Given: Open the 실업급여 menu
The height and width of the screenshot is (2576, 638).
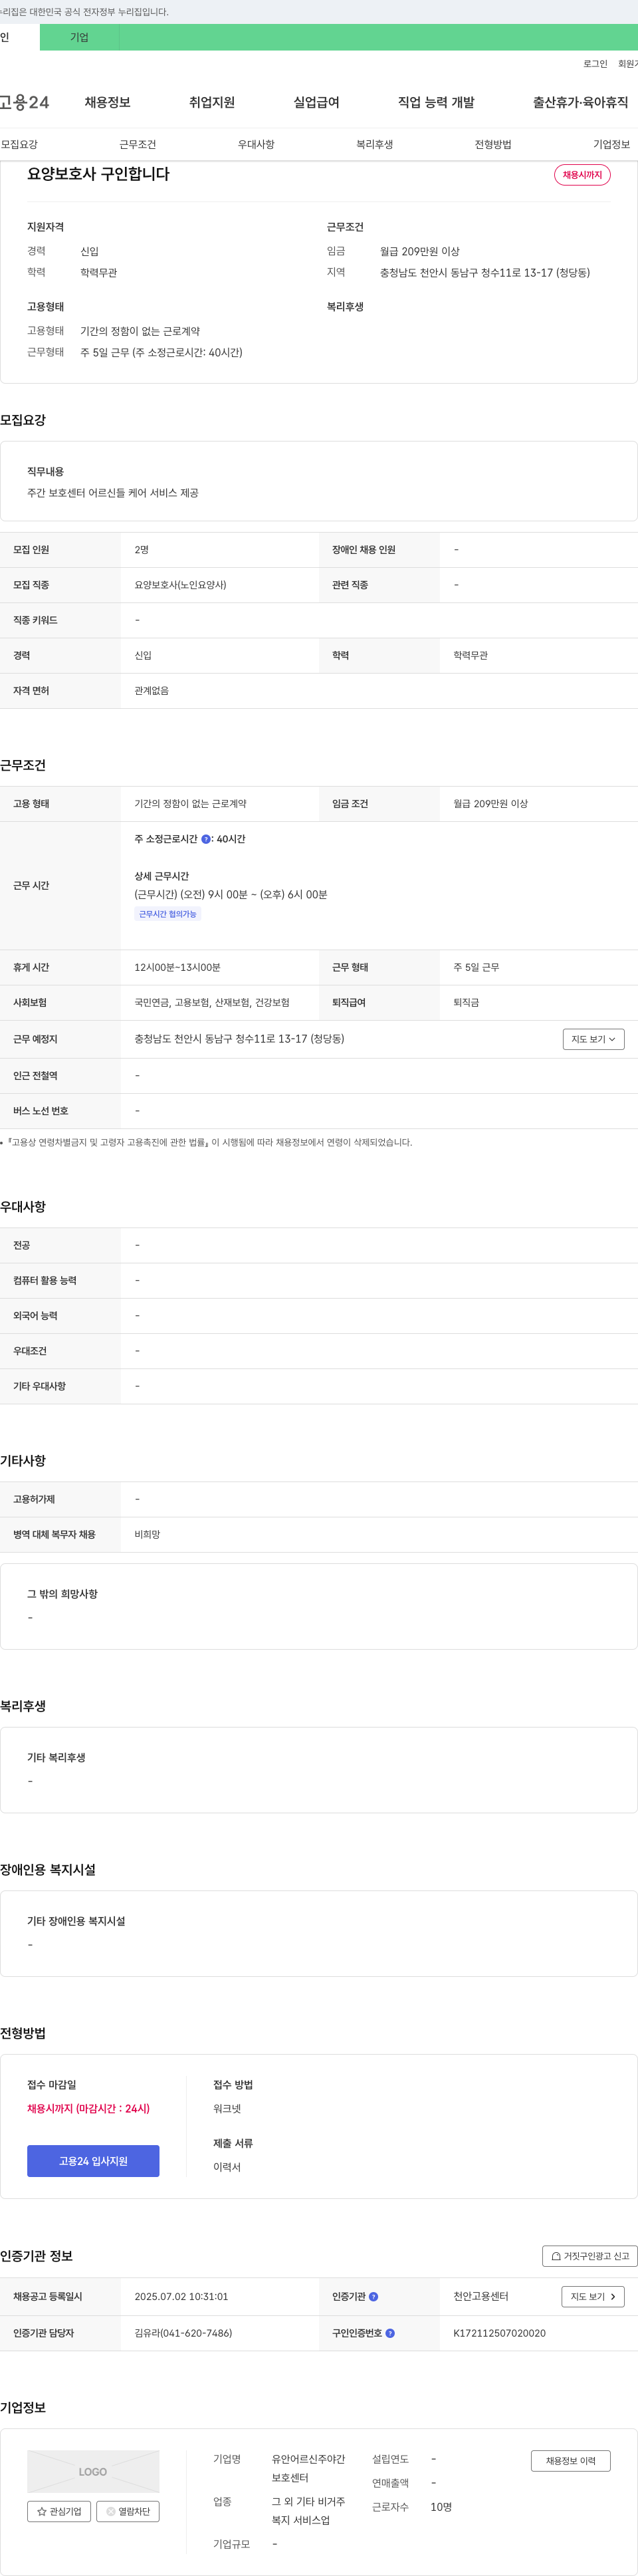Looking at the screenshot, I should (316, 102).
